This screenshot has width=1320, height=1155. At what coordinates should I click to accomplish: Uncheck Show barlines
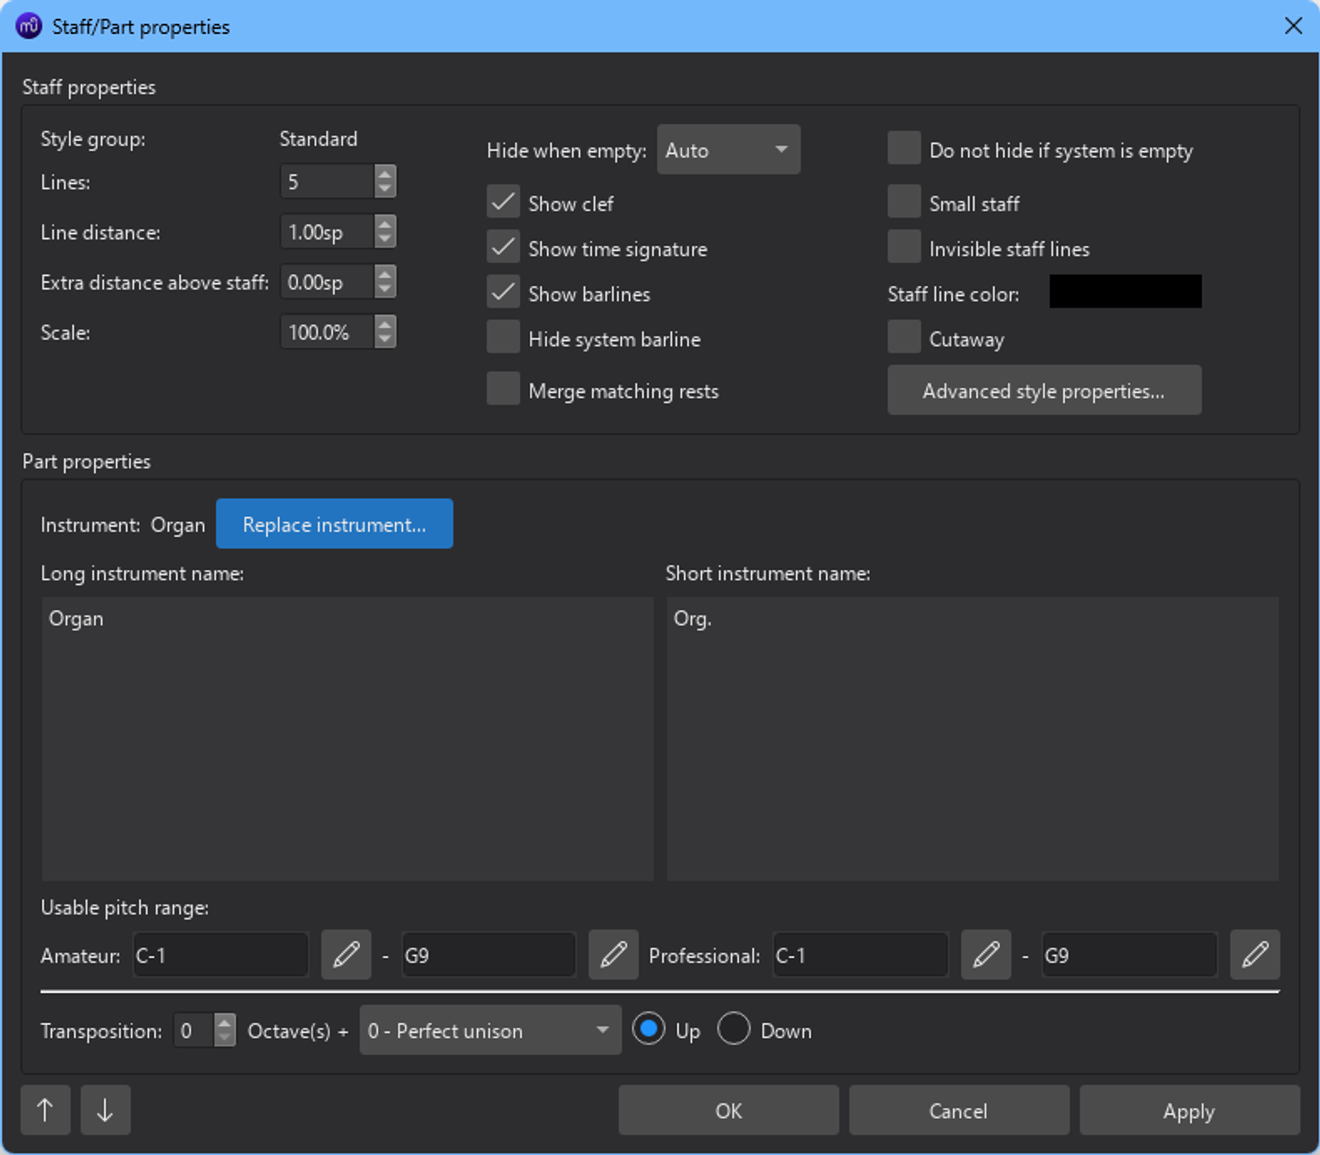tap(503, 292)
